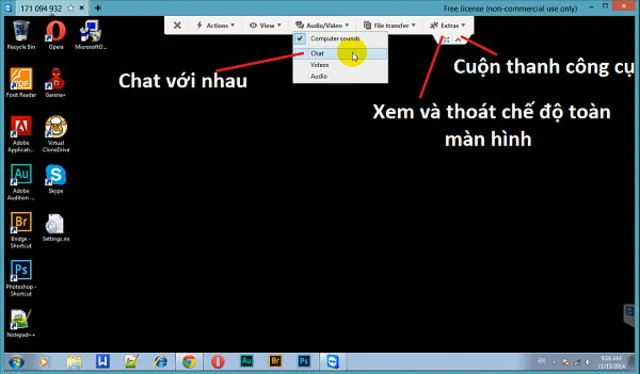Select the Settings.ini file icon
The height and width of the screenshot is (374, 640).
click(56, 227)
